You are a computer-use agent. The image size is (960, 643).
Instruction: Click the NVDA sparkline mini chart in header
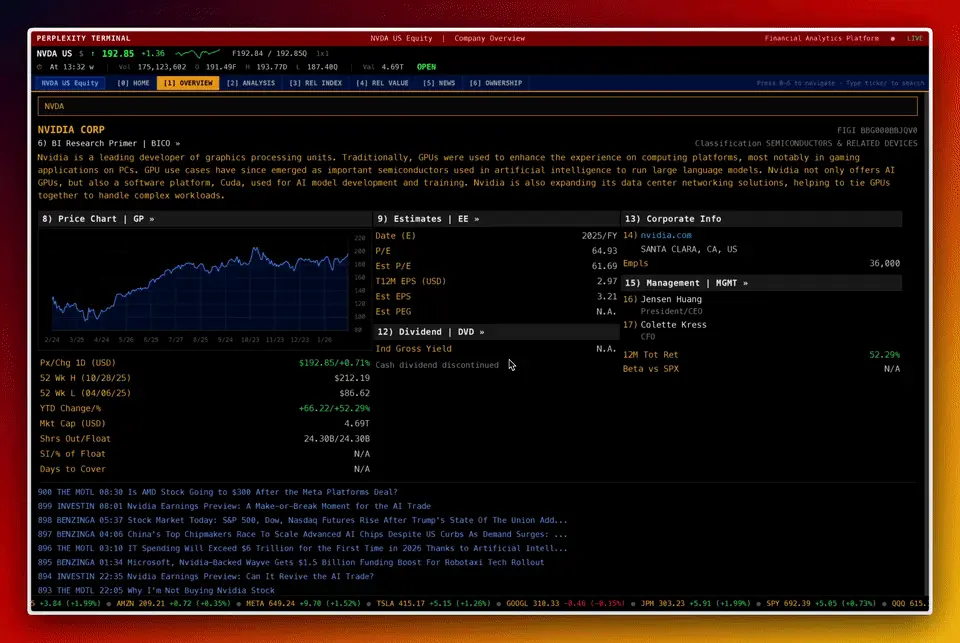[x=197, y=53]
